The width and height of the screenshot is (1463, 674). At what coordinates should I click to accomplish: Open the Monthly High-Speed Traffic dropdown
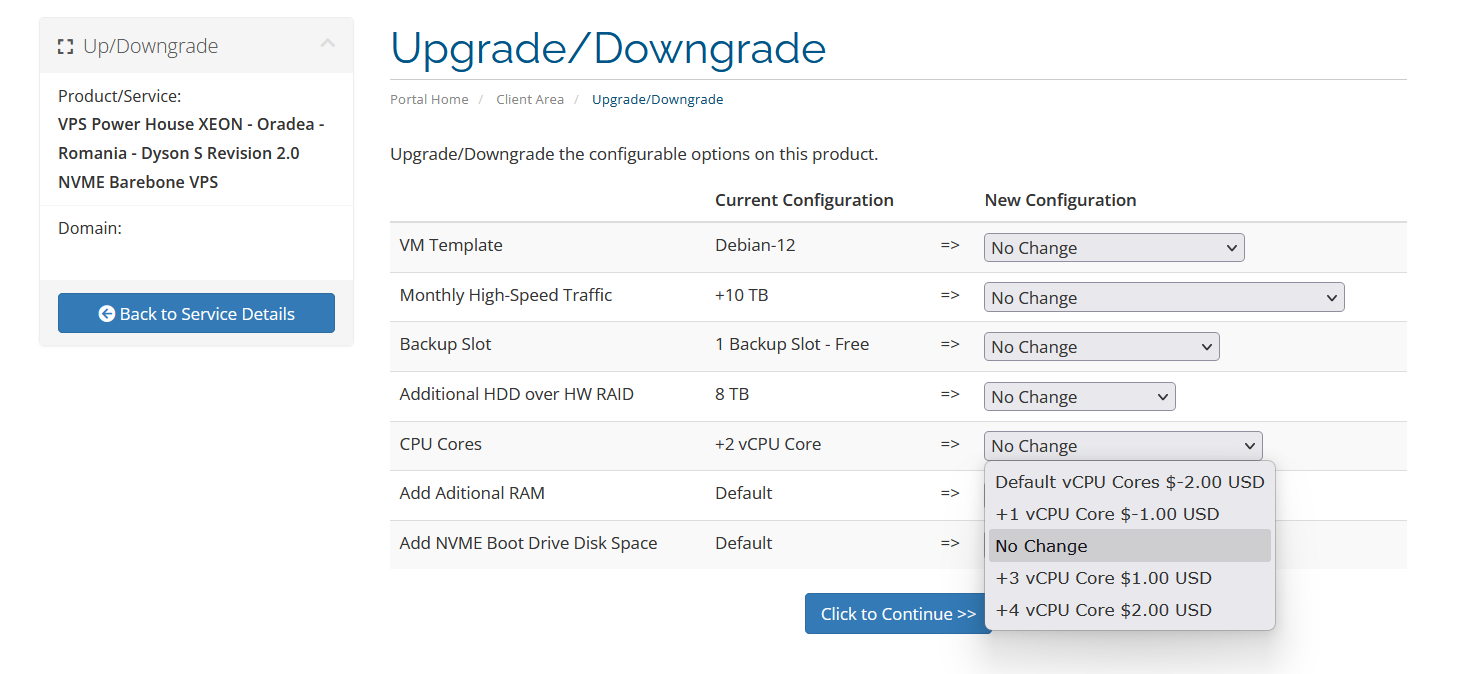pos(1164,298)
